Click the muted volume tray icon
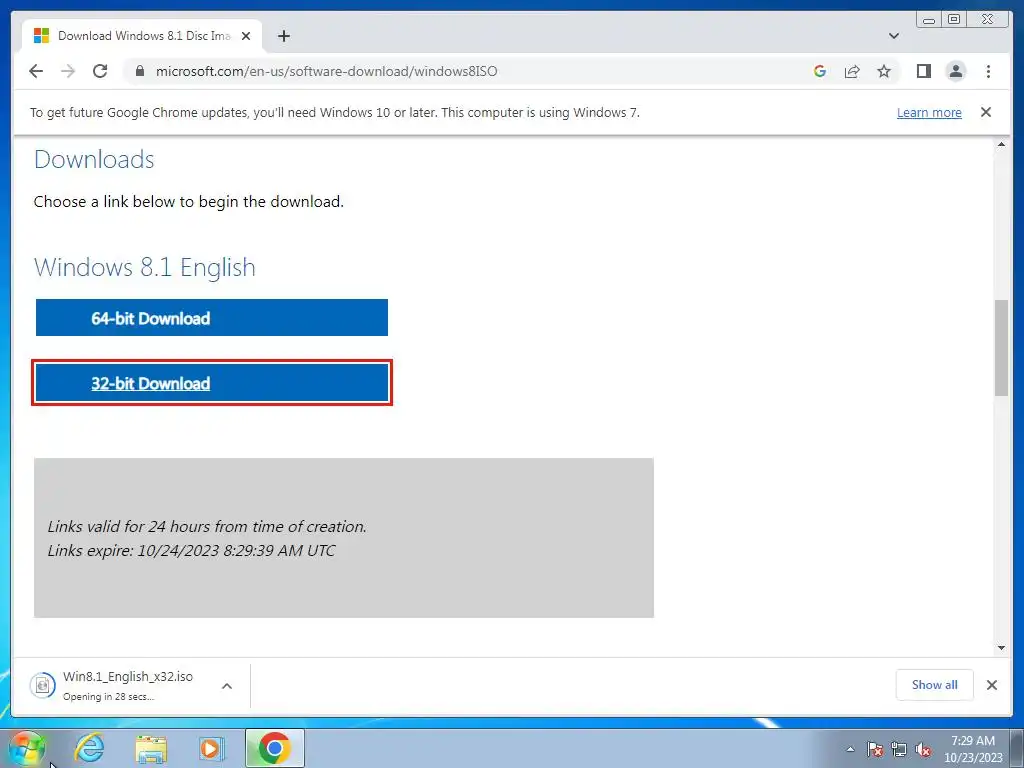 923,749
